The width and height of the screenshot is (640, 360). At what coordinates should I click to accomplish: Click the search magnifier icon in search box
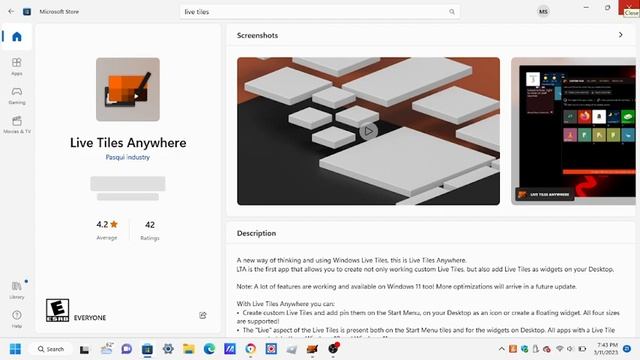point(452,12)
